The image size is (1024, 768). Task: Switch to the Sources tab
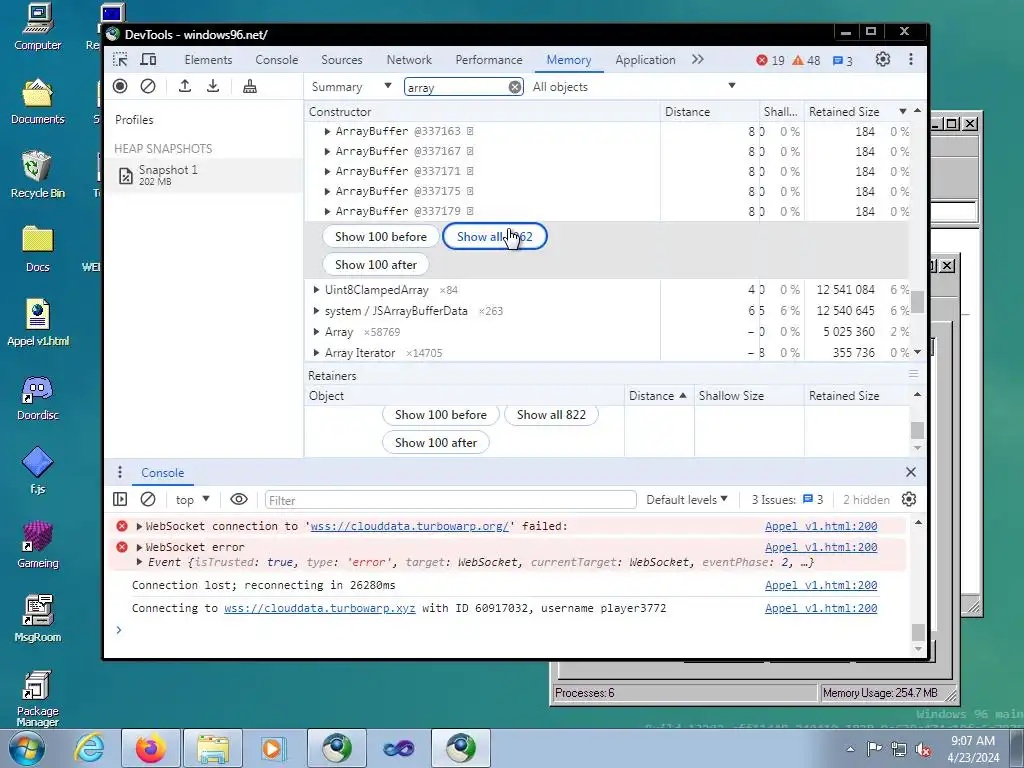(342, 59)
